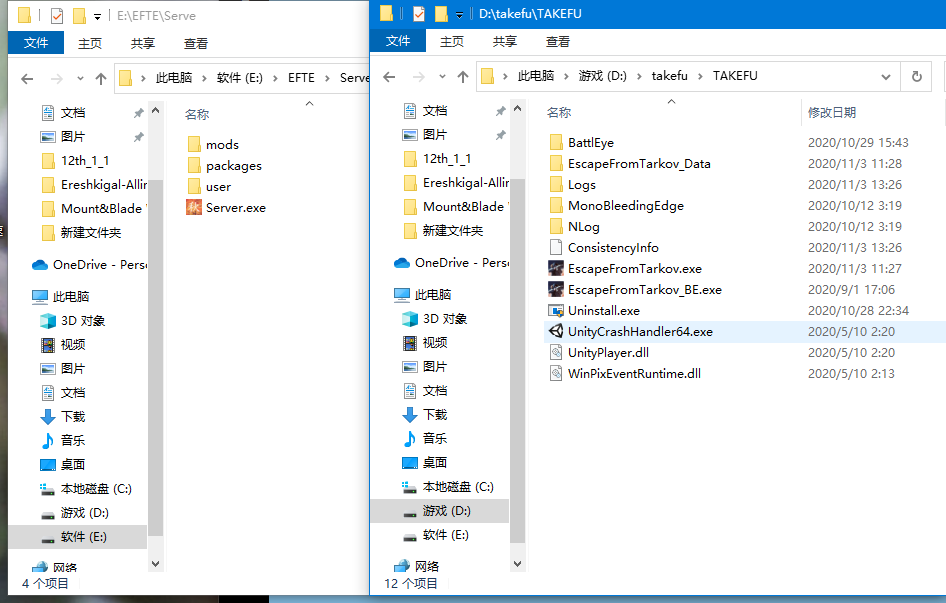Switch to the 主页 tab in the TAKEFU window
Viewport: 946px width, 603px height.
pos(452,41)
